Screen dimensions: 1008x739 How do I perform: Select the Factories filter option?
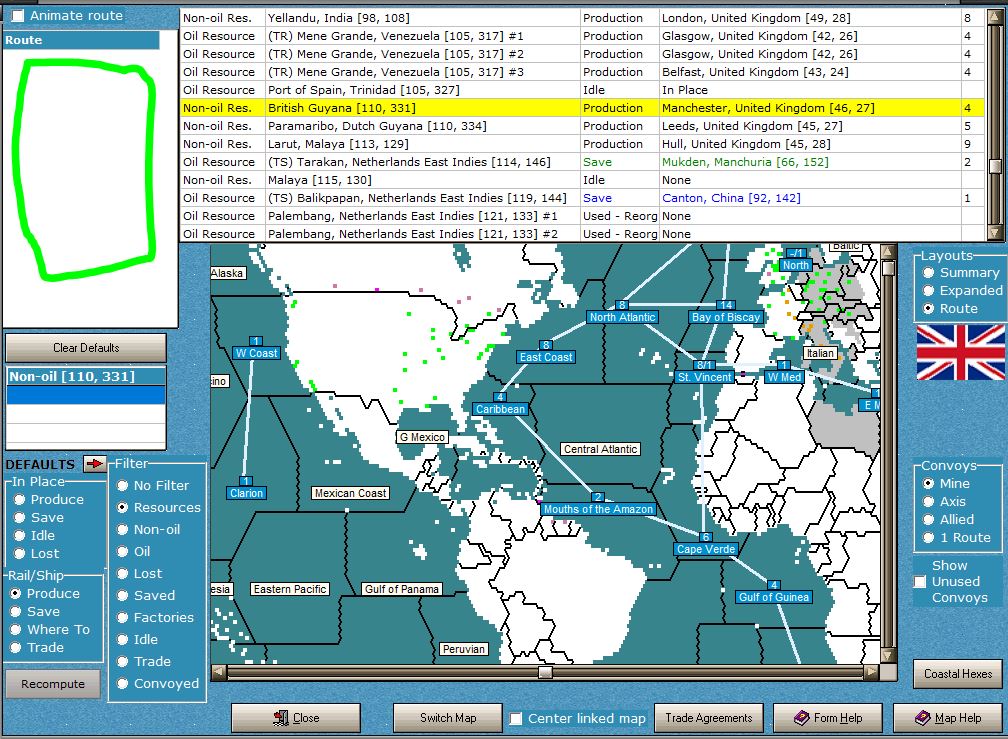pos(122,618)
